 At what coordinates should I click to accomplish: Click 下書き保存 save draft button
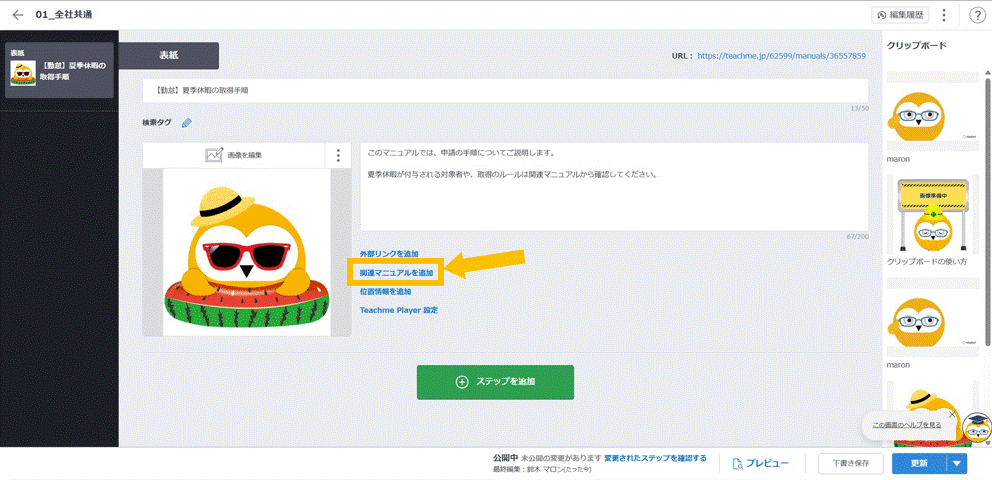(x=850, y=464)
